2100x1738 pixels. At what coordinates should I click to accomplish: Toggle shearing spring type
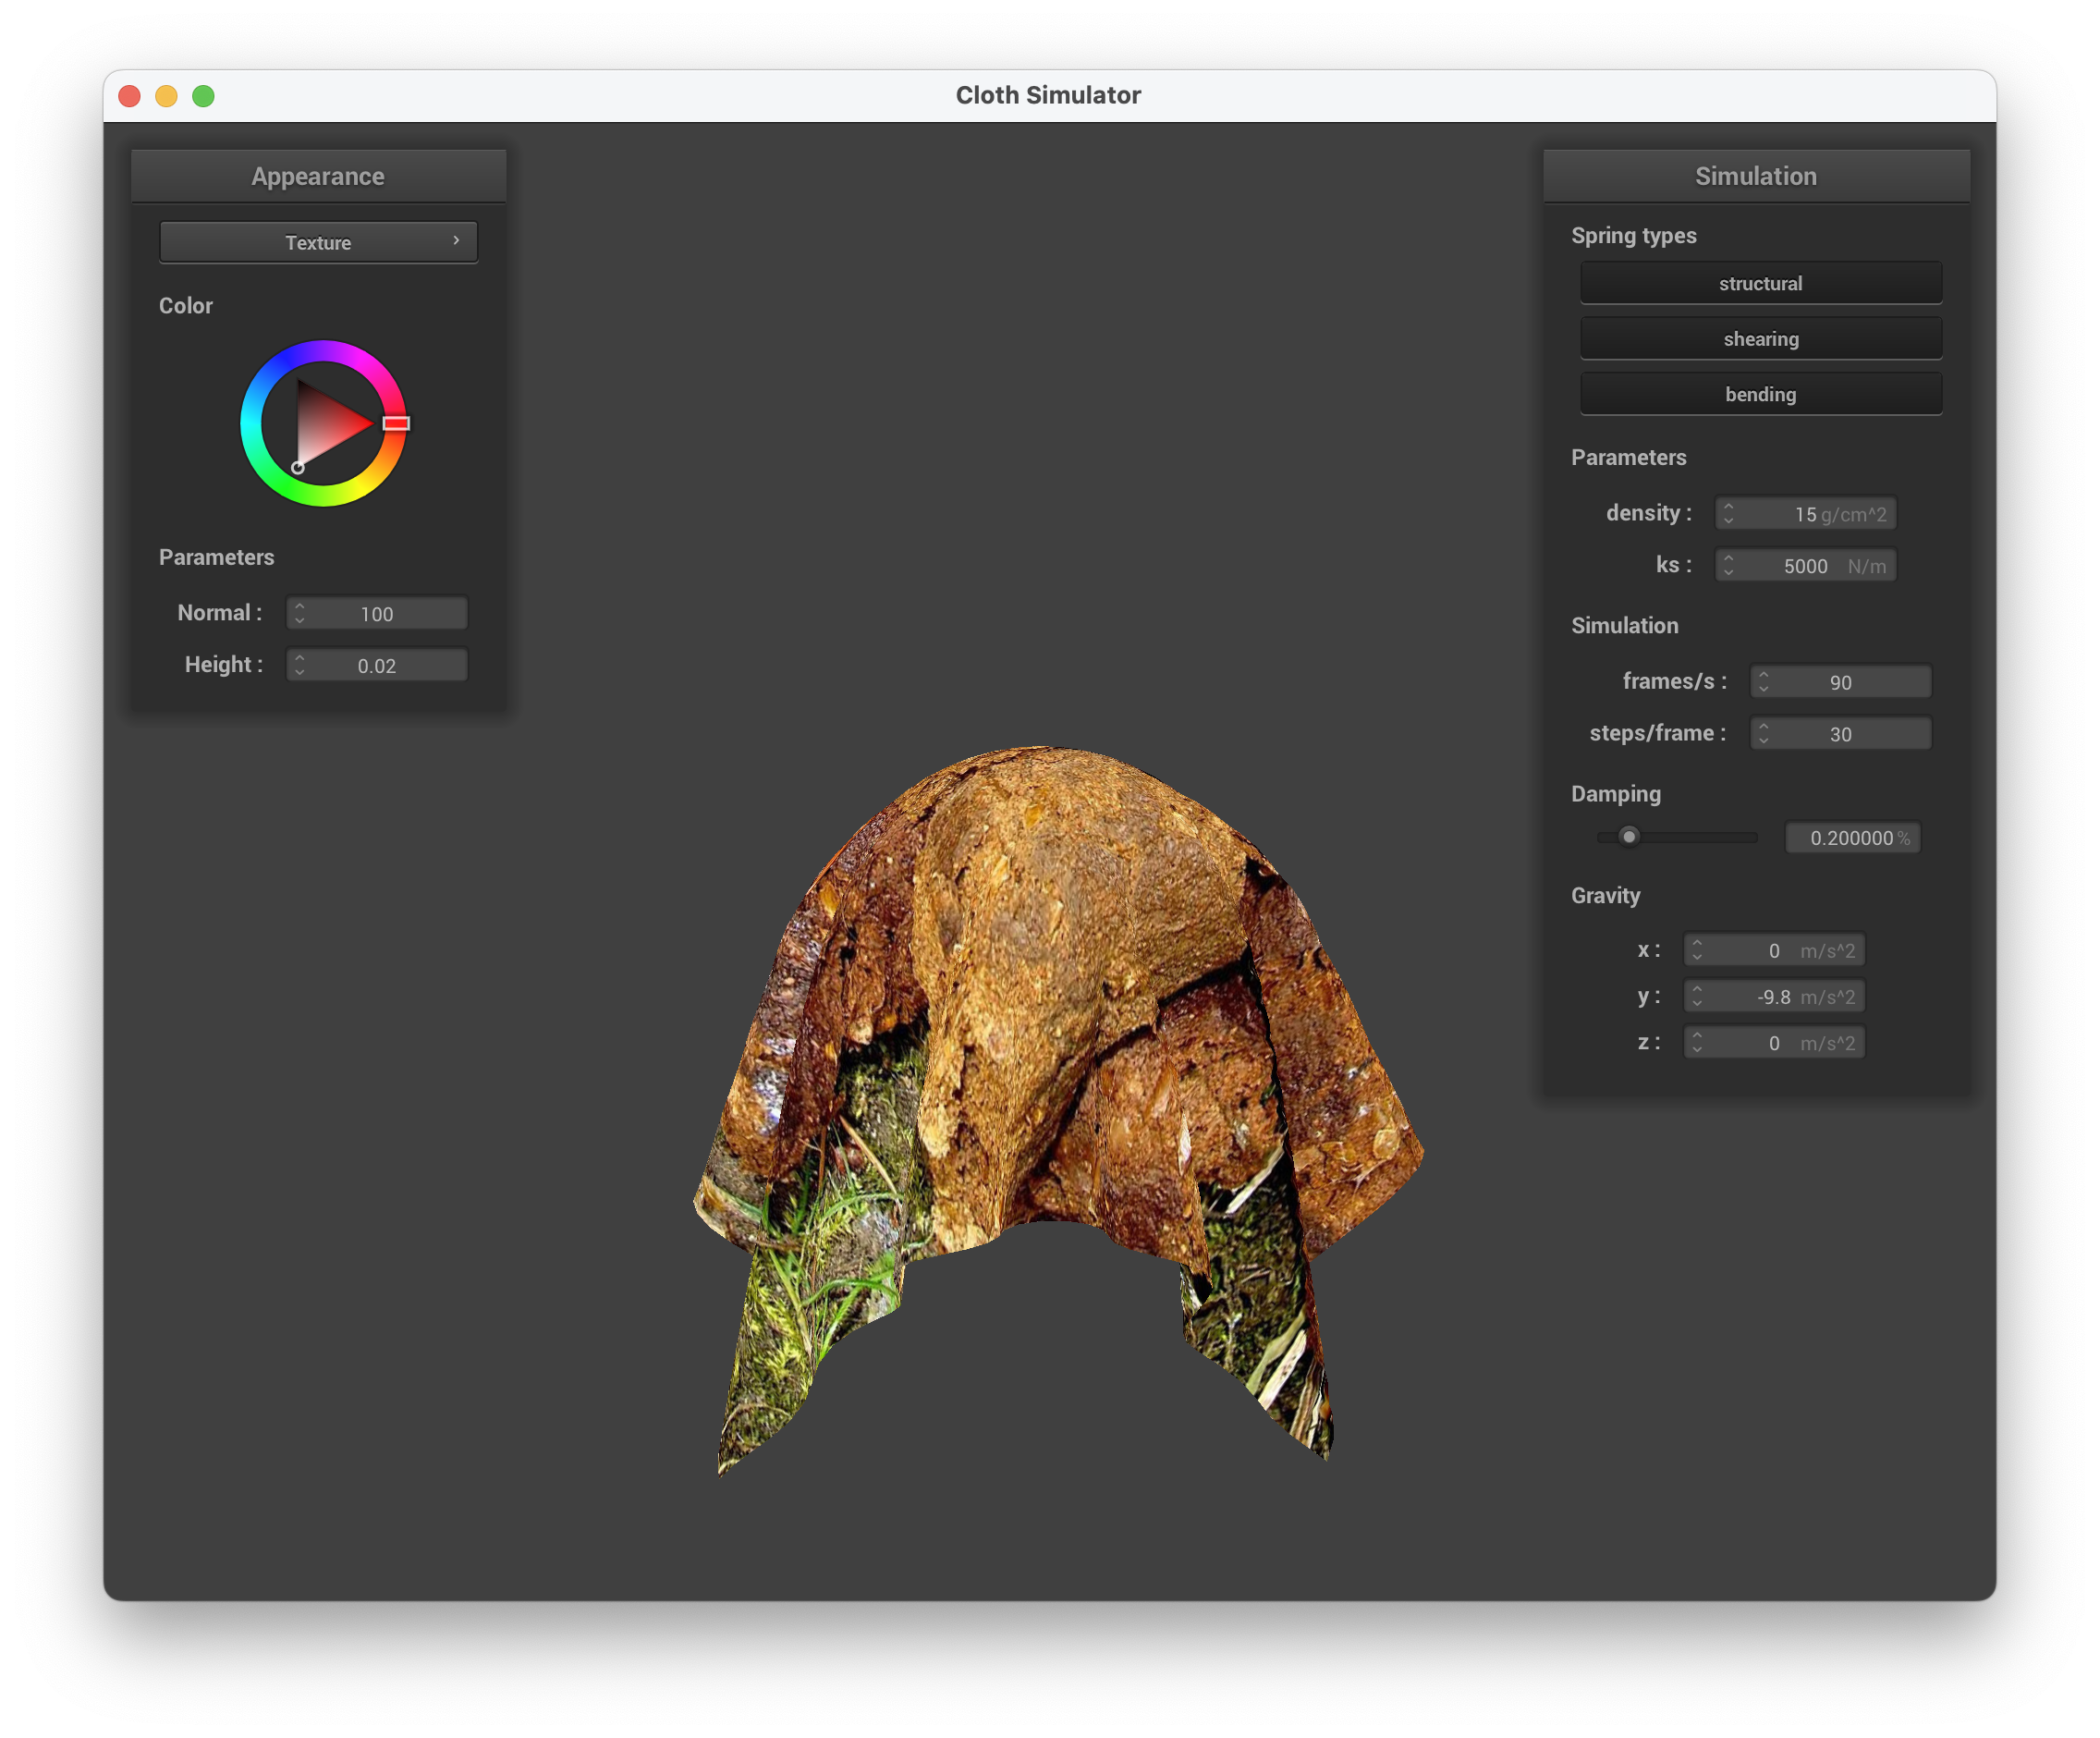[x=1760, y=339]
